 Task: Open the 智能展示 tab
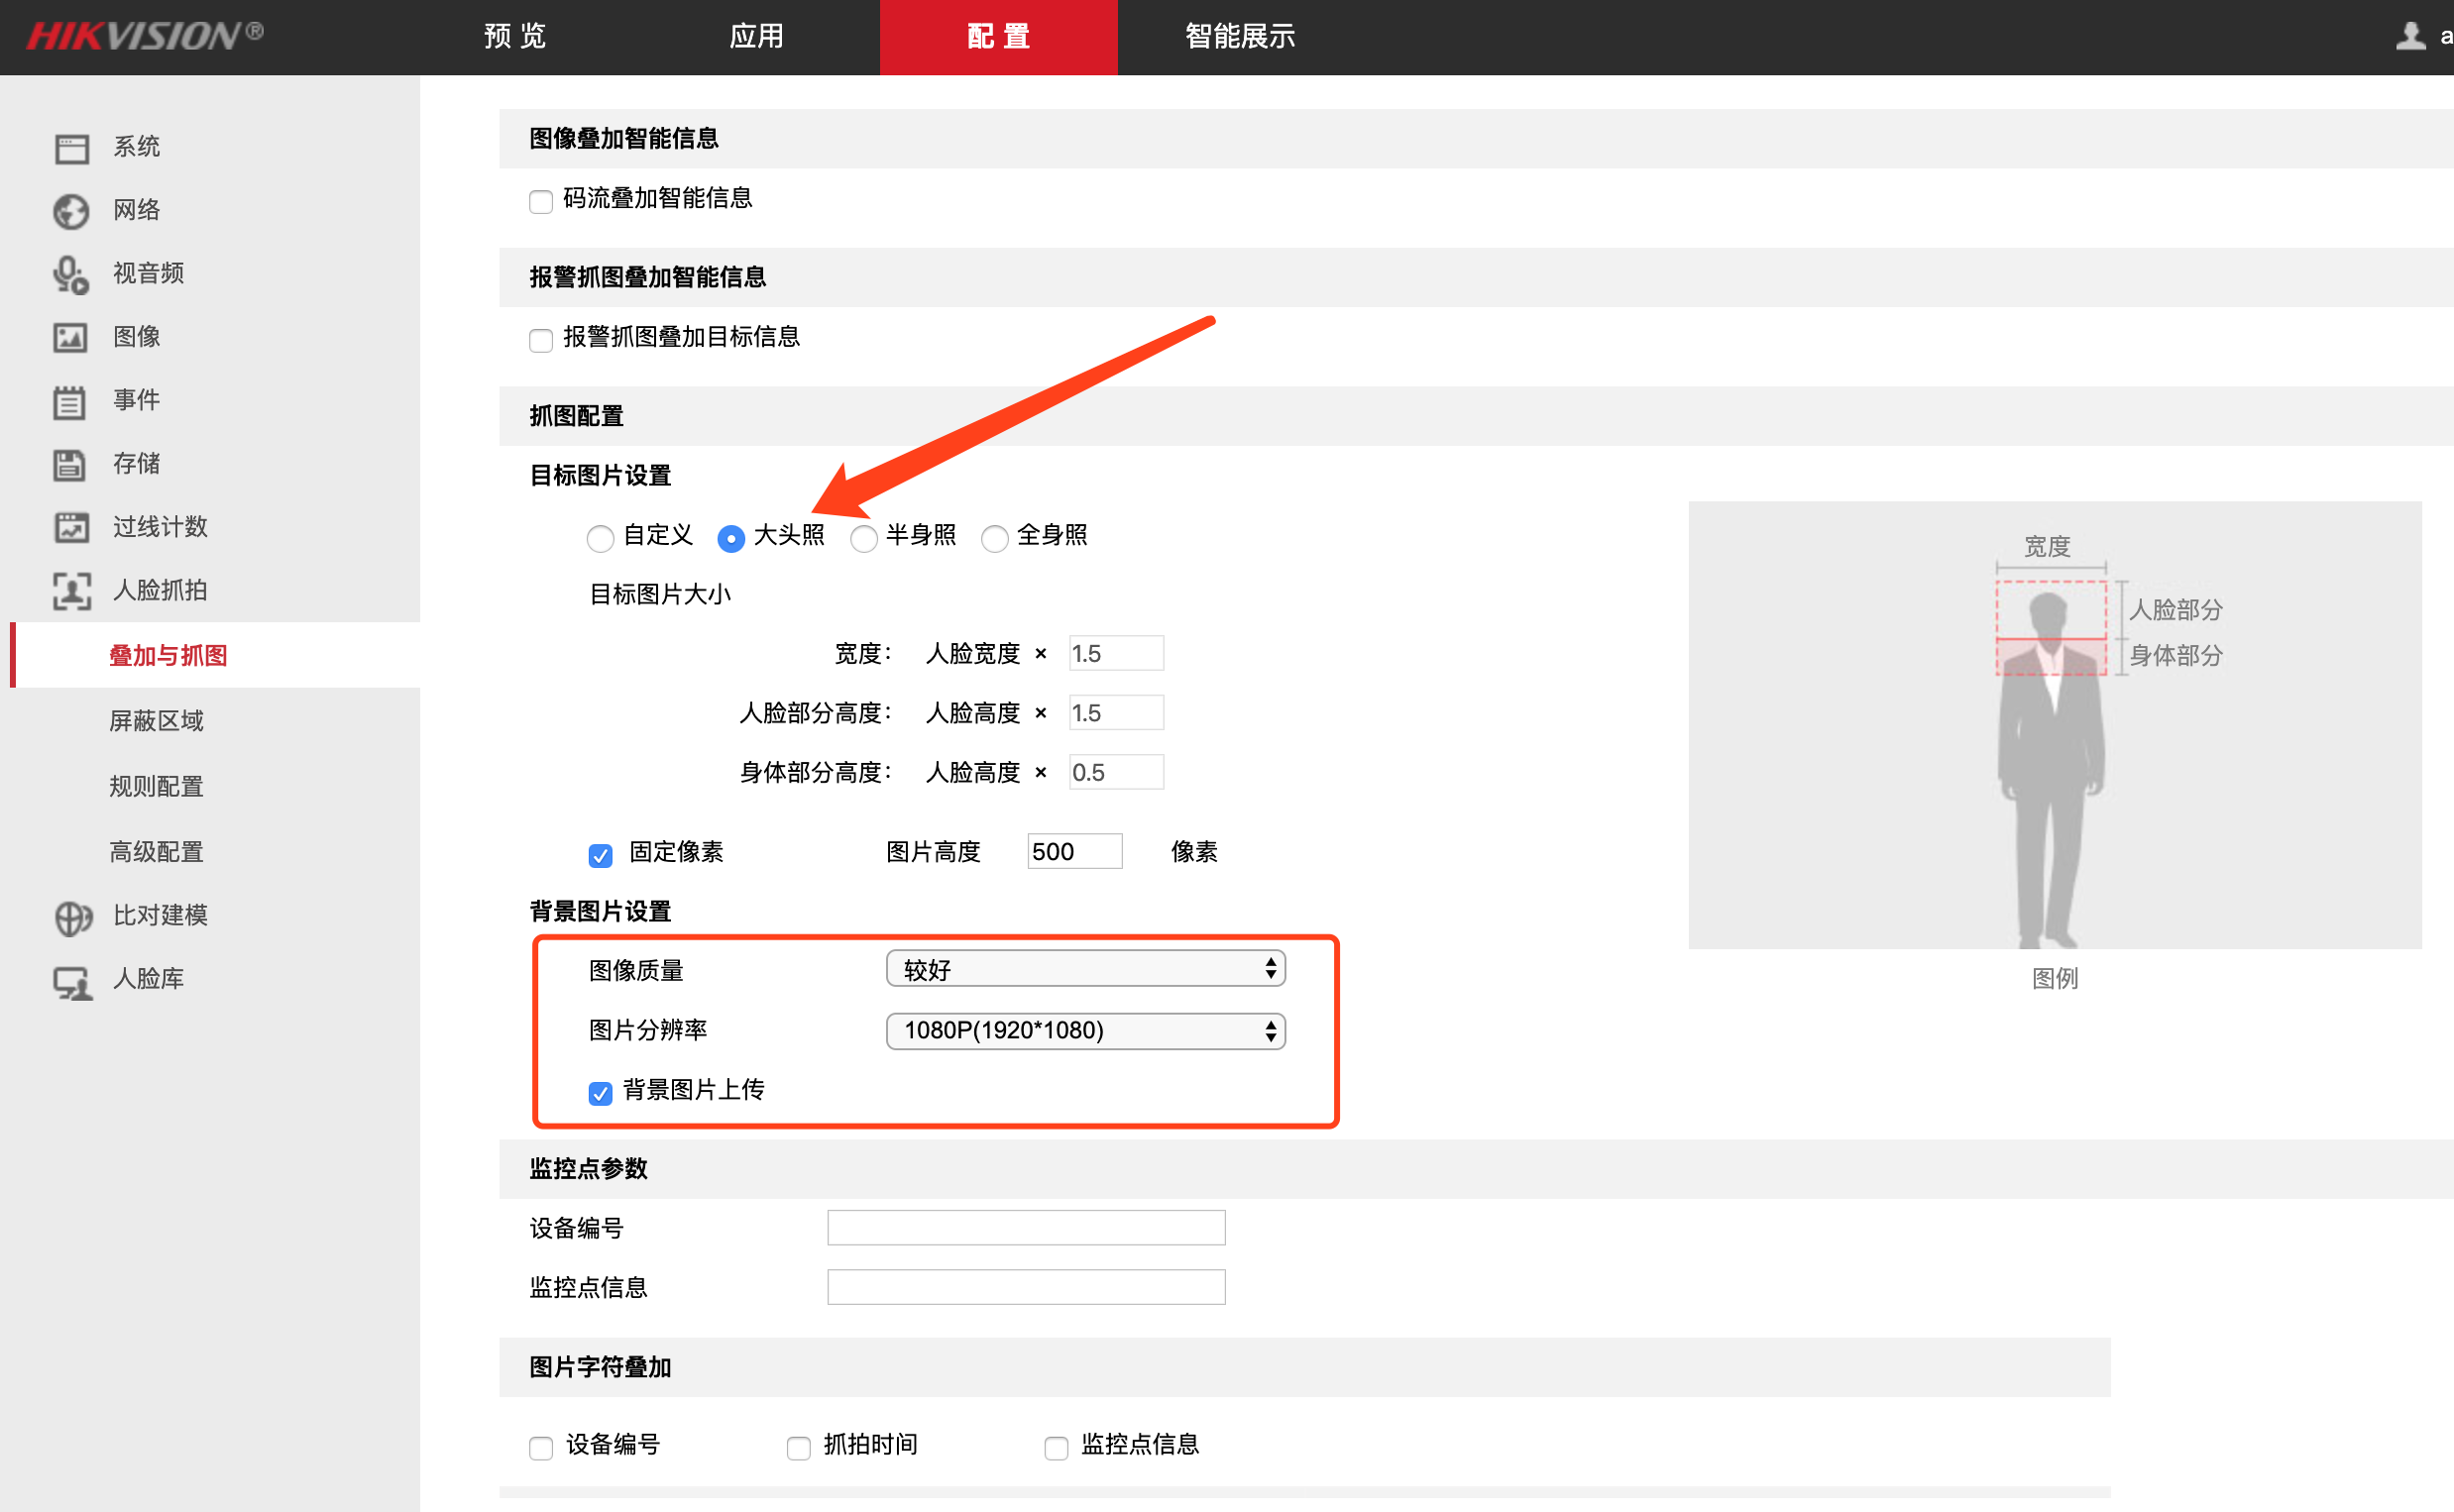pyautogui.click(x=1240, y=36)
